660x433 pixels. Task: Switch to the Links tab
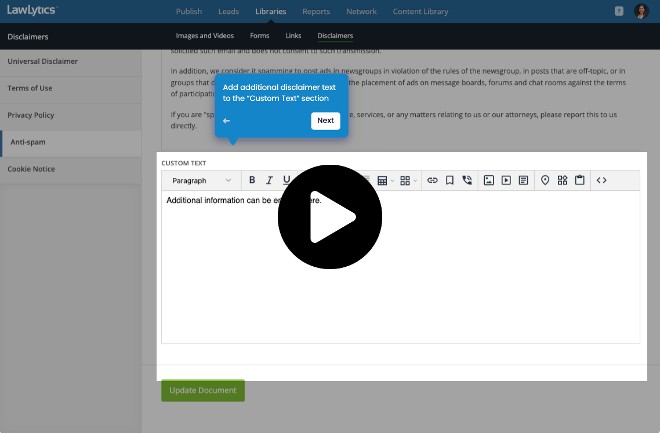[x=293, y=36]
